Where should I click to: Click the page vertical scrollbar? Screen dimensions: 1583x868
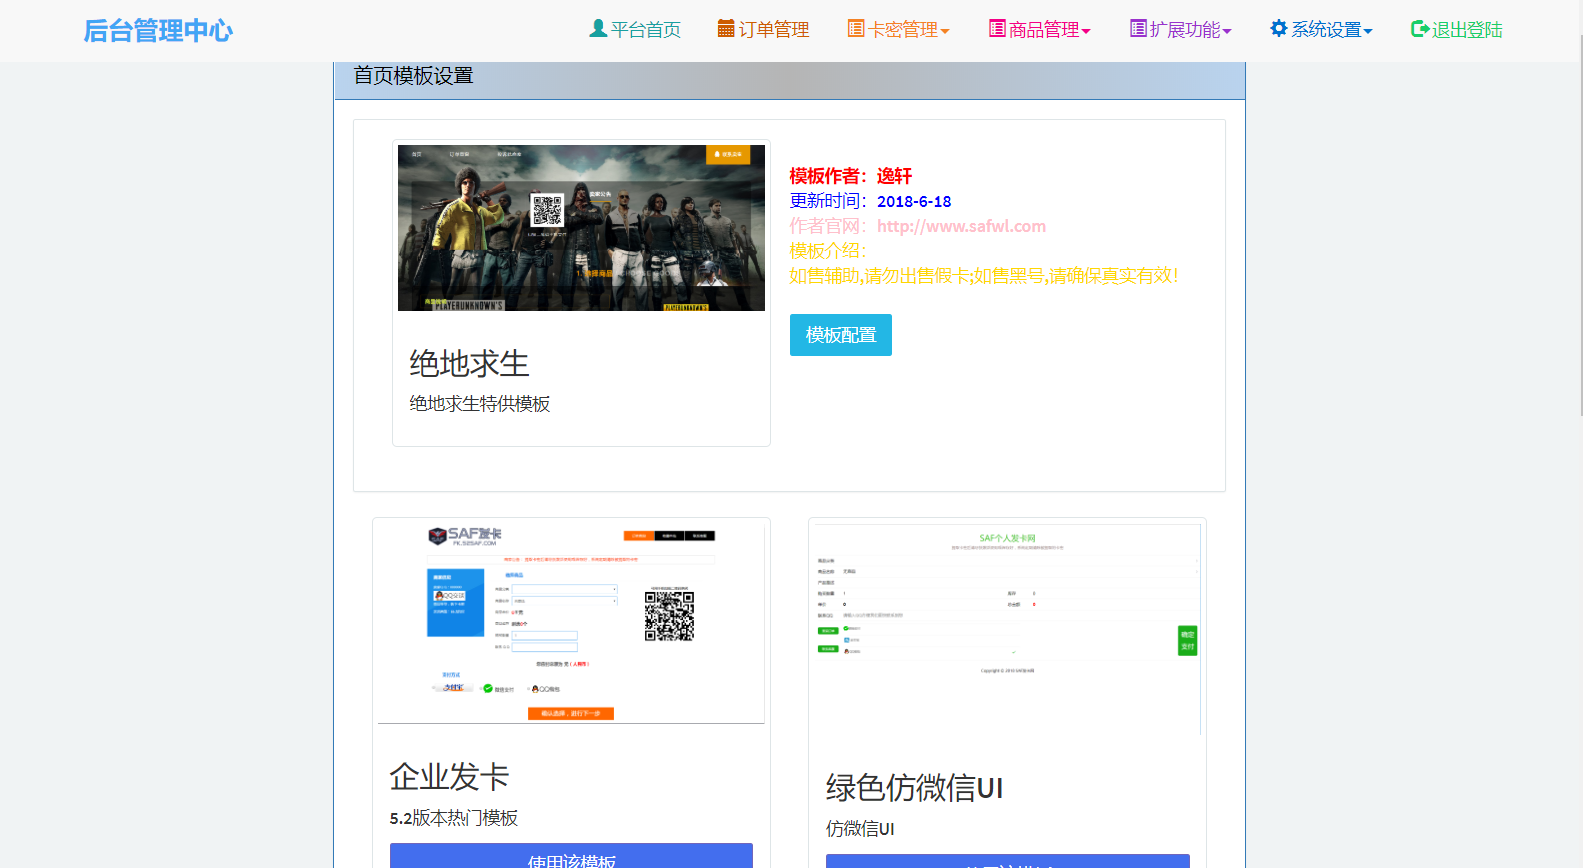[x=1579, y=225]
